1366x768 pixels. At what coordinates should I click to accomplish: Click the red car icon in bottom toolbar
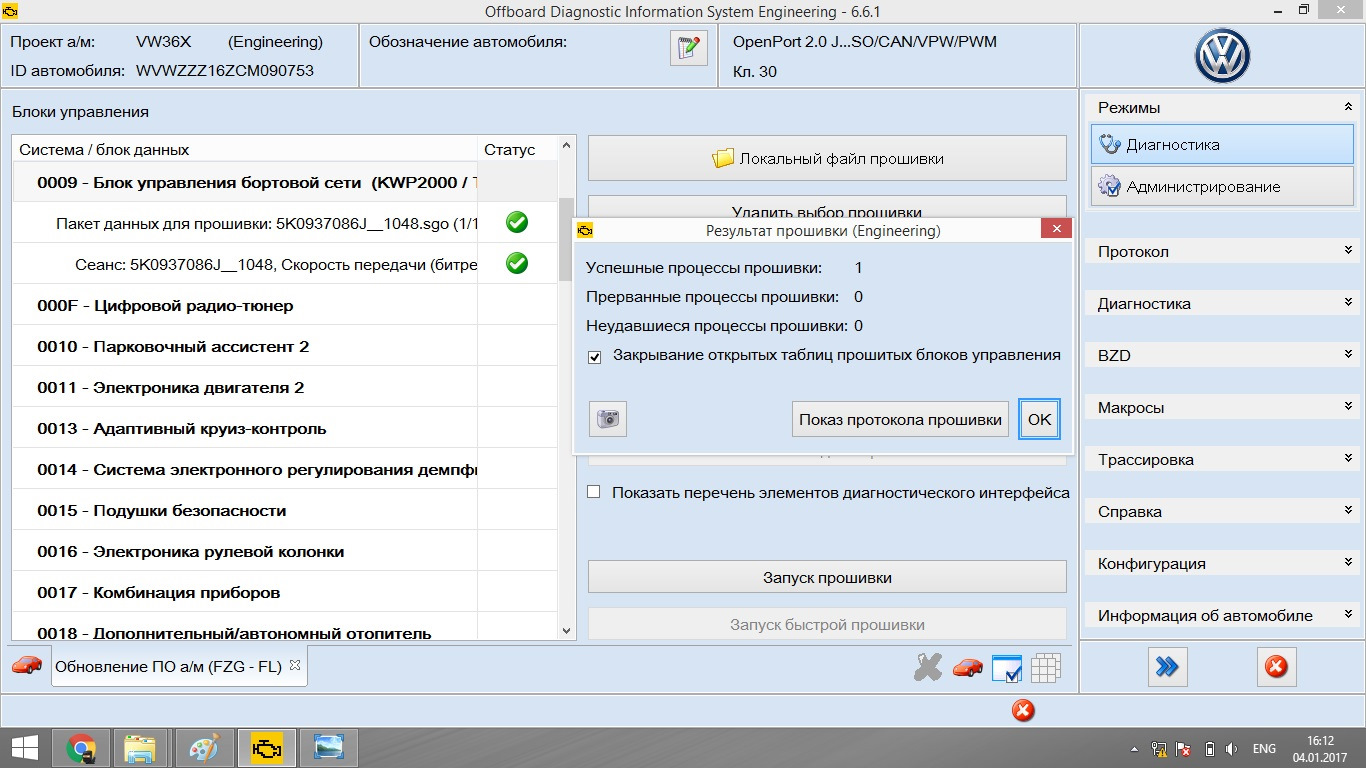point(967,667)
